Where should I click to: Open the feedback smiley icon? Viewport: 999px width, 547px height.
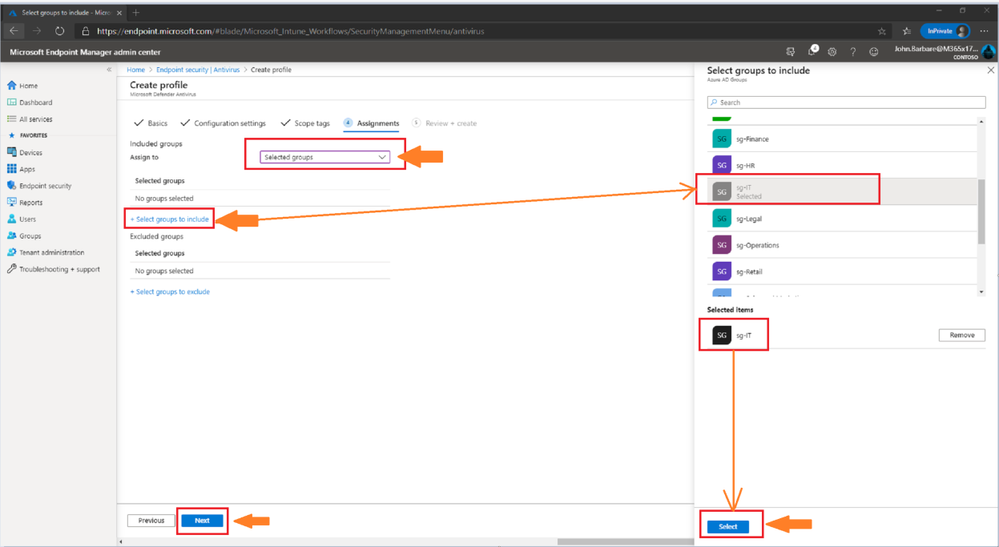[x=873, y=52]
